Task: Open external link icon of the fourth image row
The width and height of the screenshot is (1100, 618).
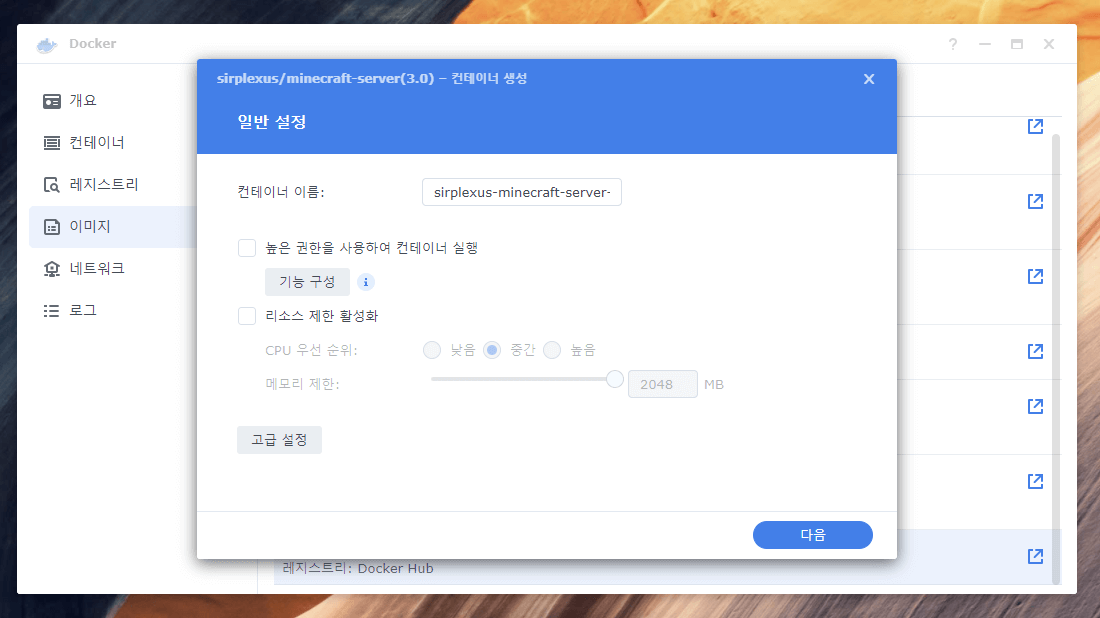Action: [1035, 351]
